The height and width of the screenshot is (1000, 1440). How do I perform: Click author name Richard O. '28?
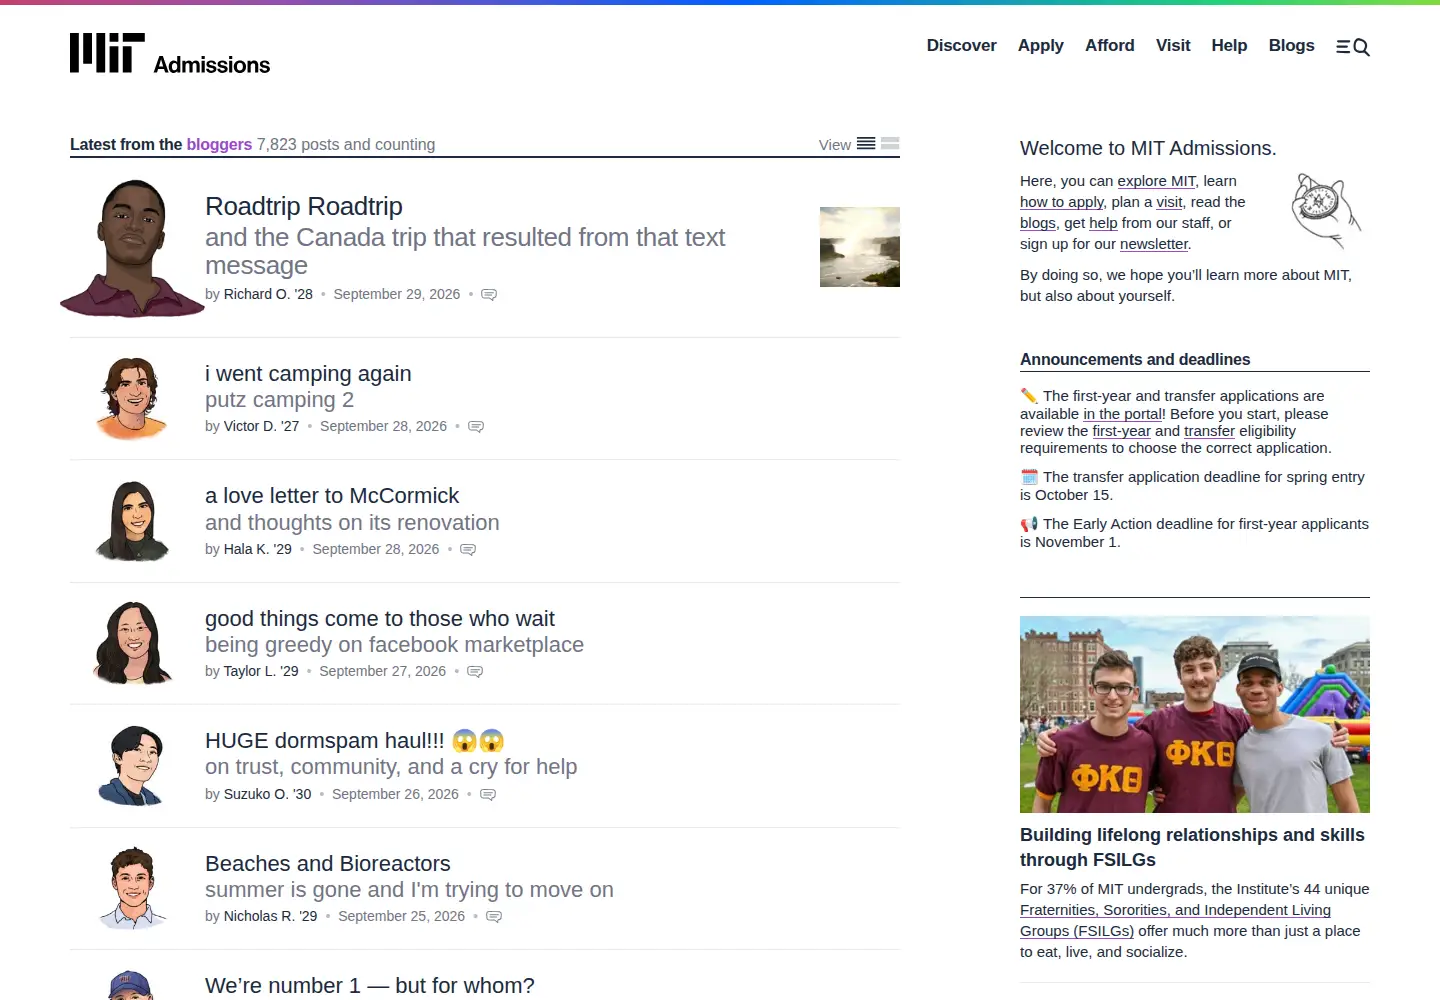268,295
